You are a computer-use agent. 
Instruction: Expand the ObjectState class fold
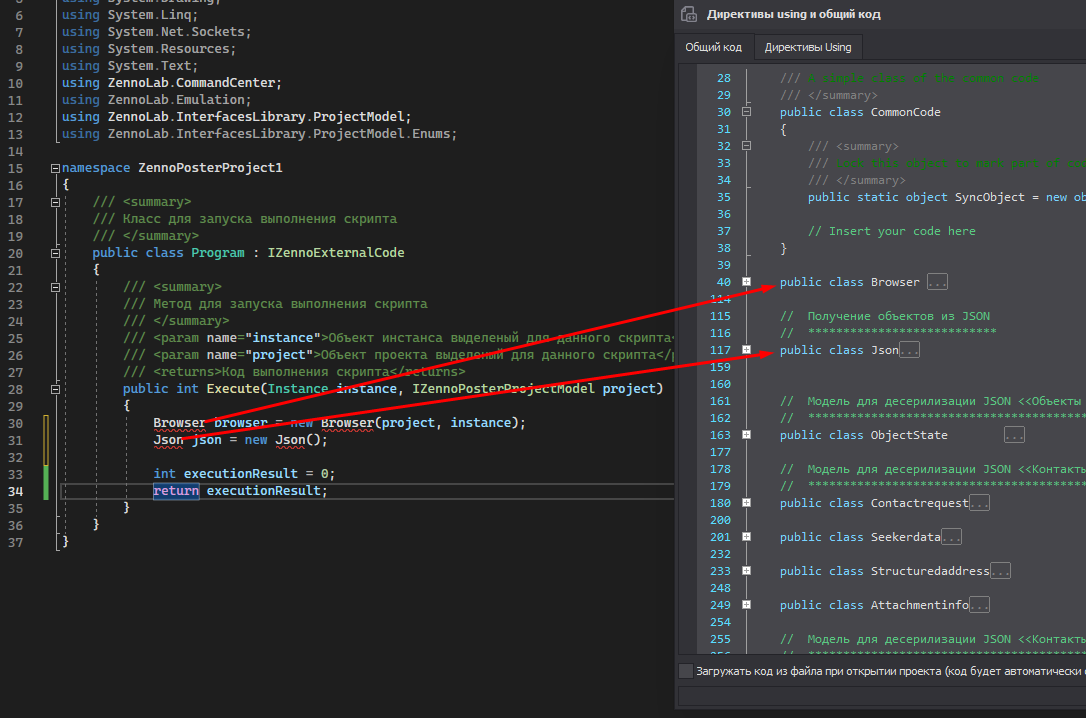[747, 435]
